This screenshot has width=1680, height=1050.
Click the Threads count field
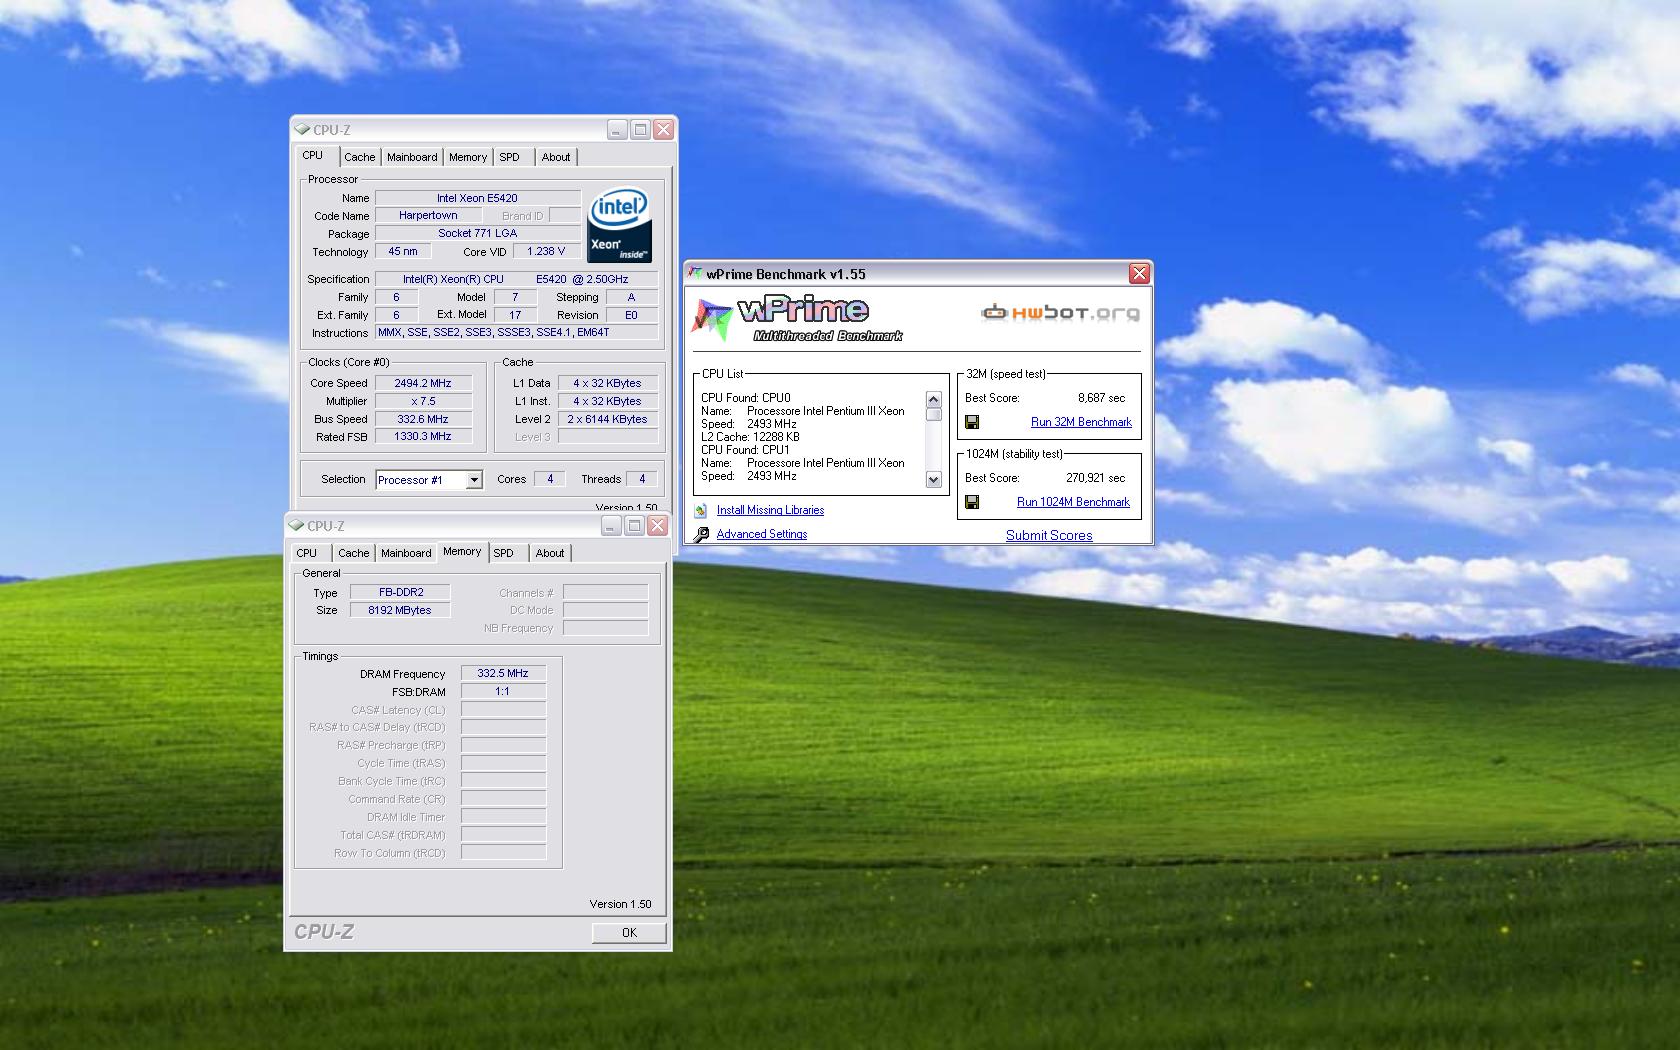click(x=642, y=479)
